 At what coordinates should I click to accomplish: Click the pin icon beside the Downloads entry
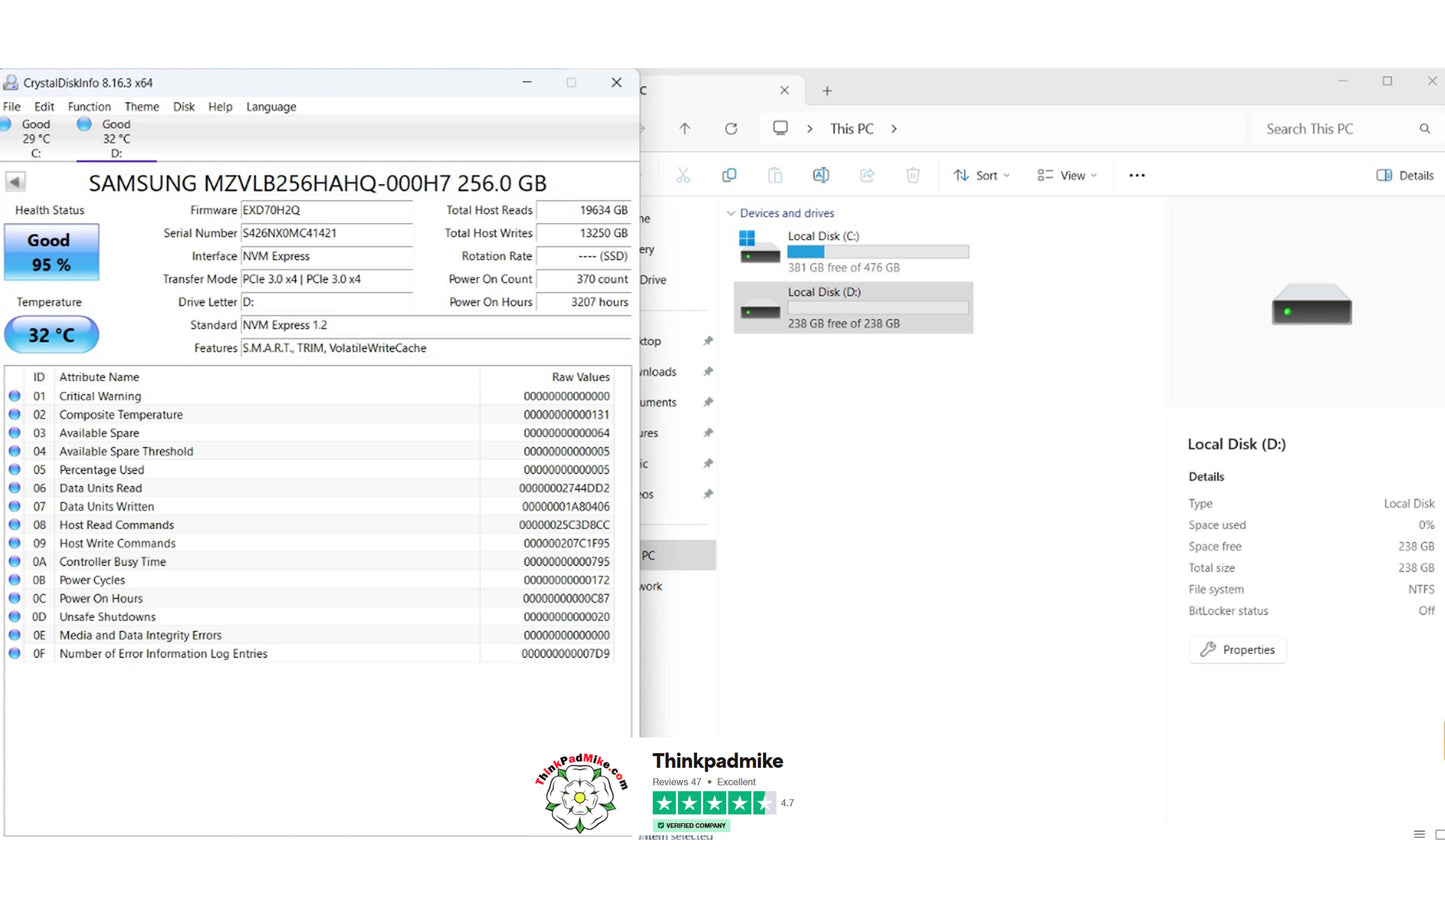coord(708,372)
